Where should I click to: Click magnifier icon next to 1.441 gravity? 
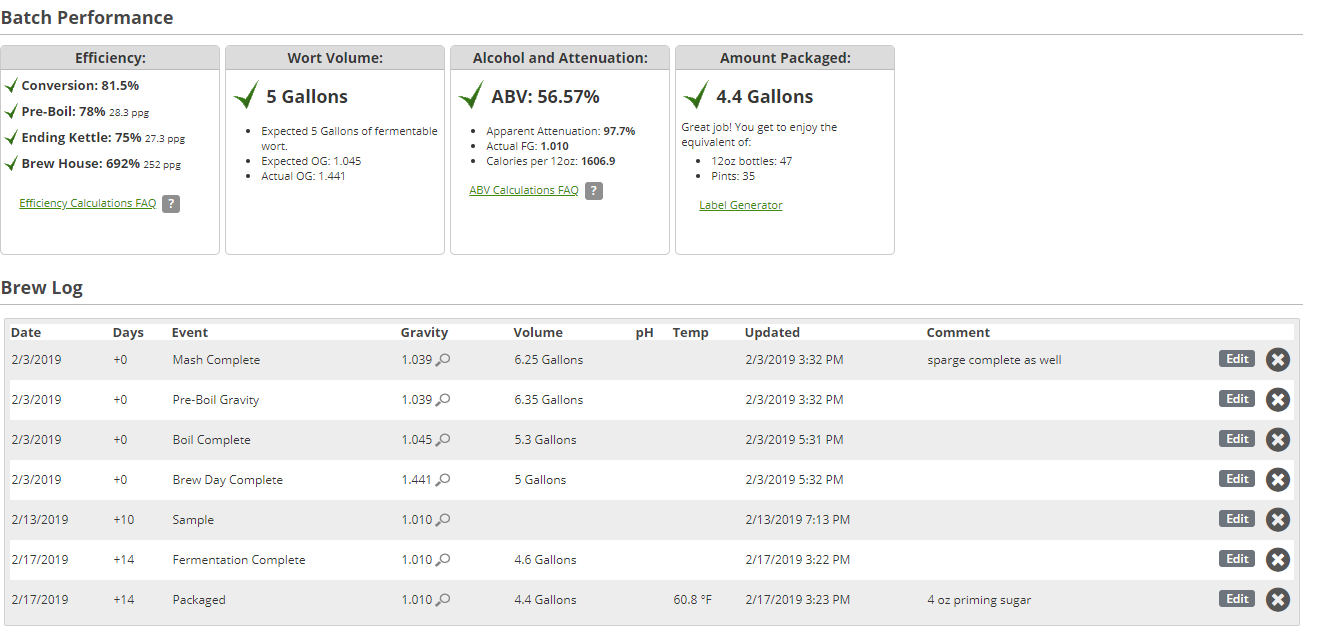[443, 480]
